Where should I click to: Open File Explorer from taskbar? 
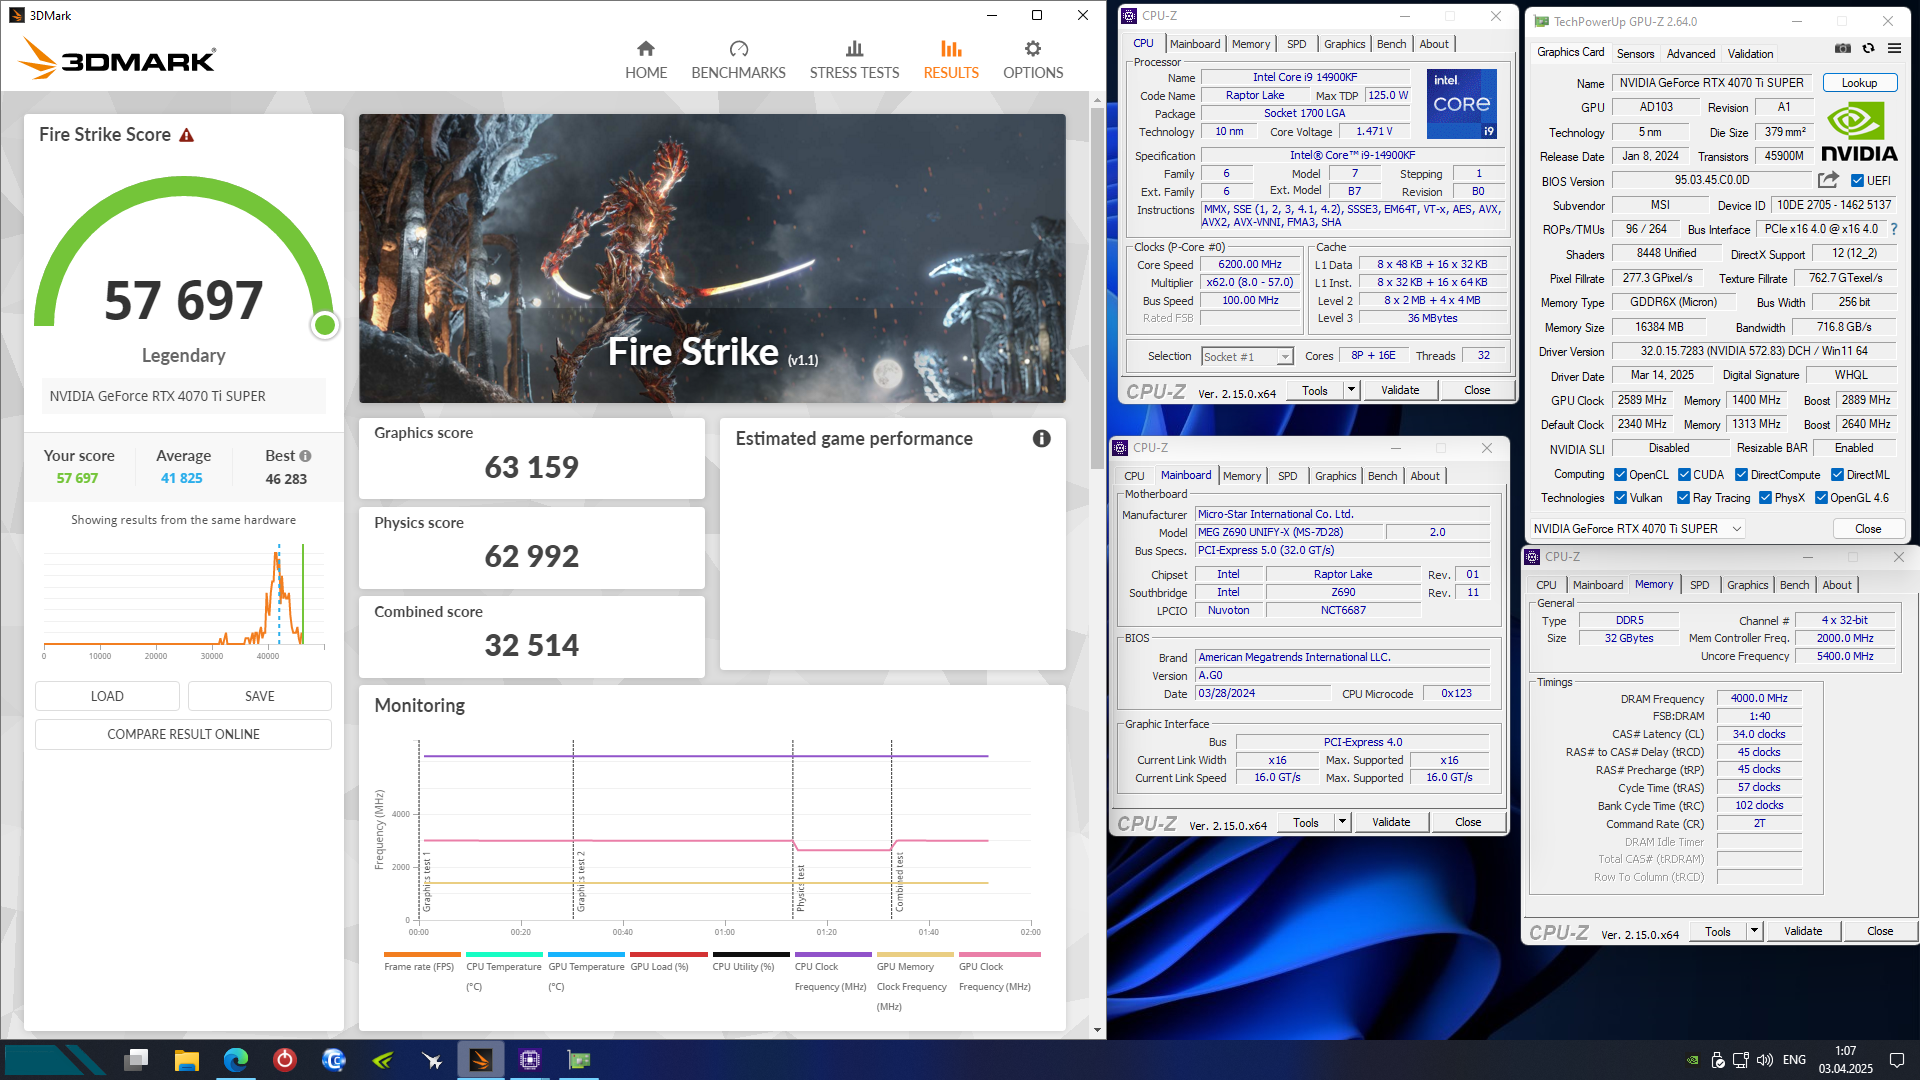point(187,1059)
